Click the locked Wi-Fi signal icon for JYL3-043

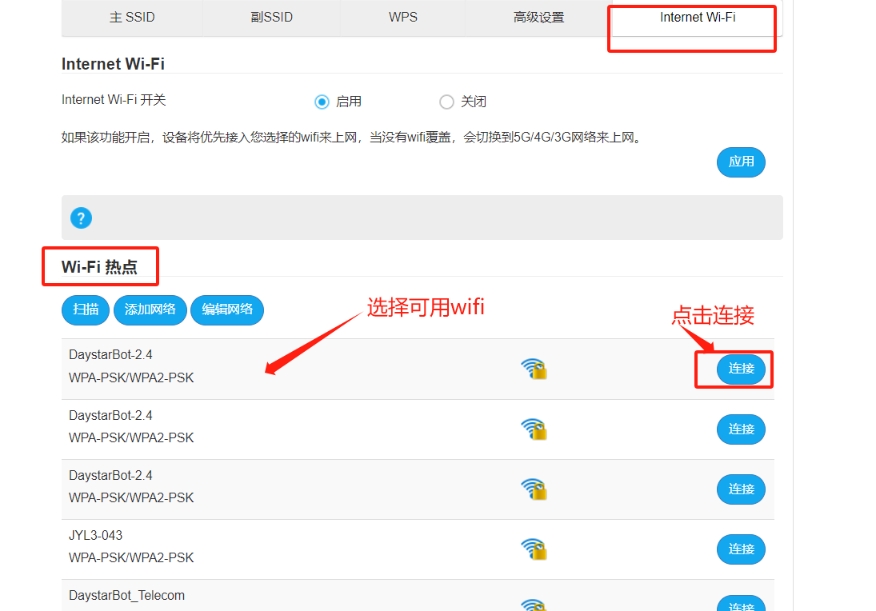coord(534,549)
